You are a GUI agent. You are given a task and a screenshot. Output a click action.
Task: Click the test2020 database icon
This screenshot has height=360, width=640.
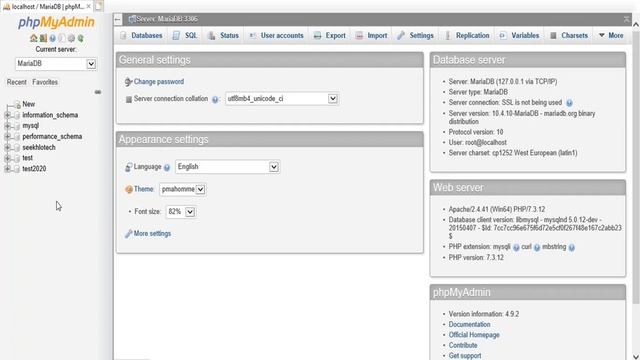point(17,169)
